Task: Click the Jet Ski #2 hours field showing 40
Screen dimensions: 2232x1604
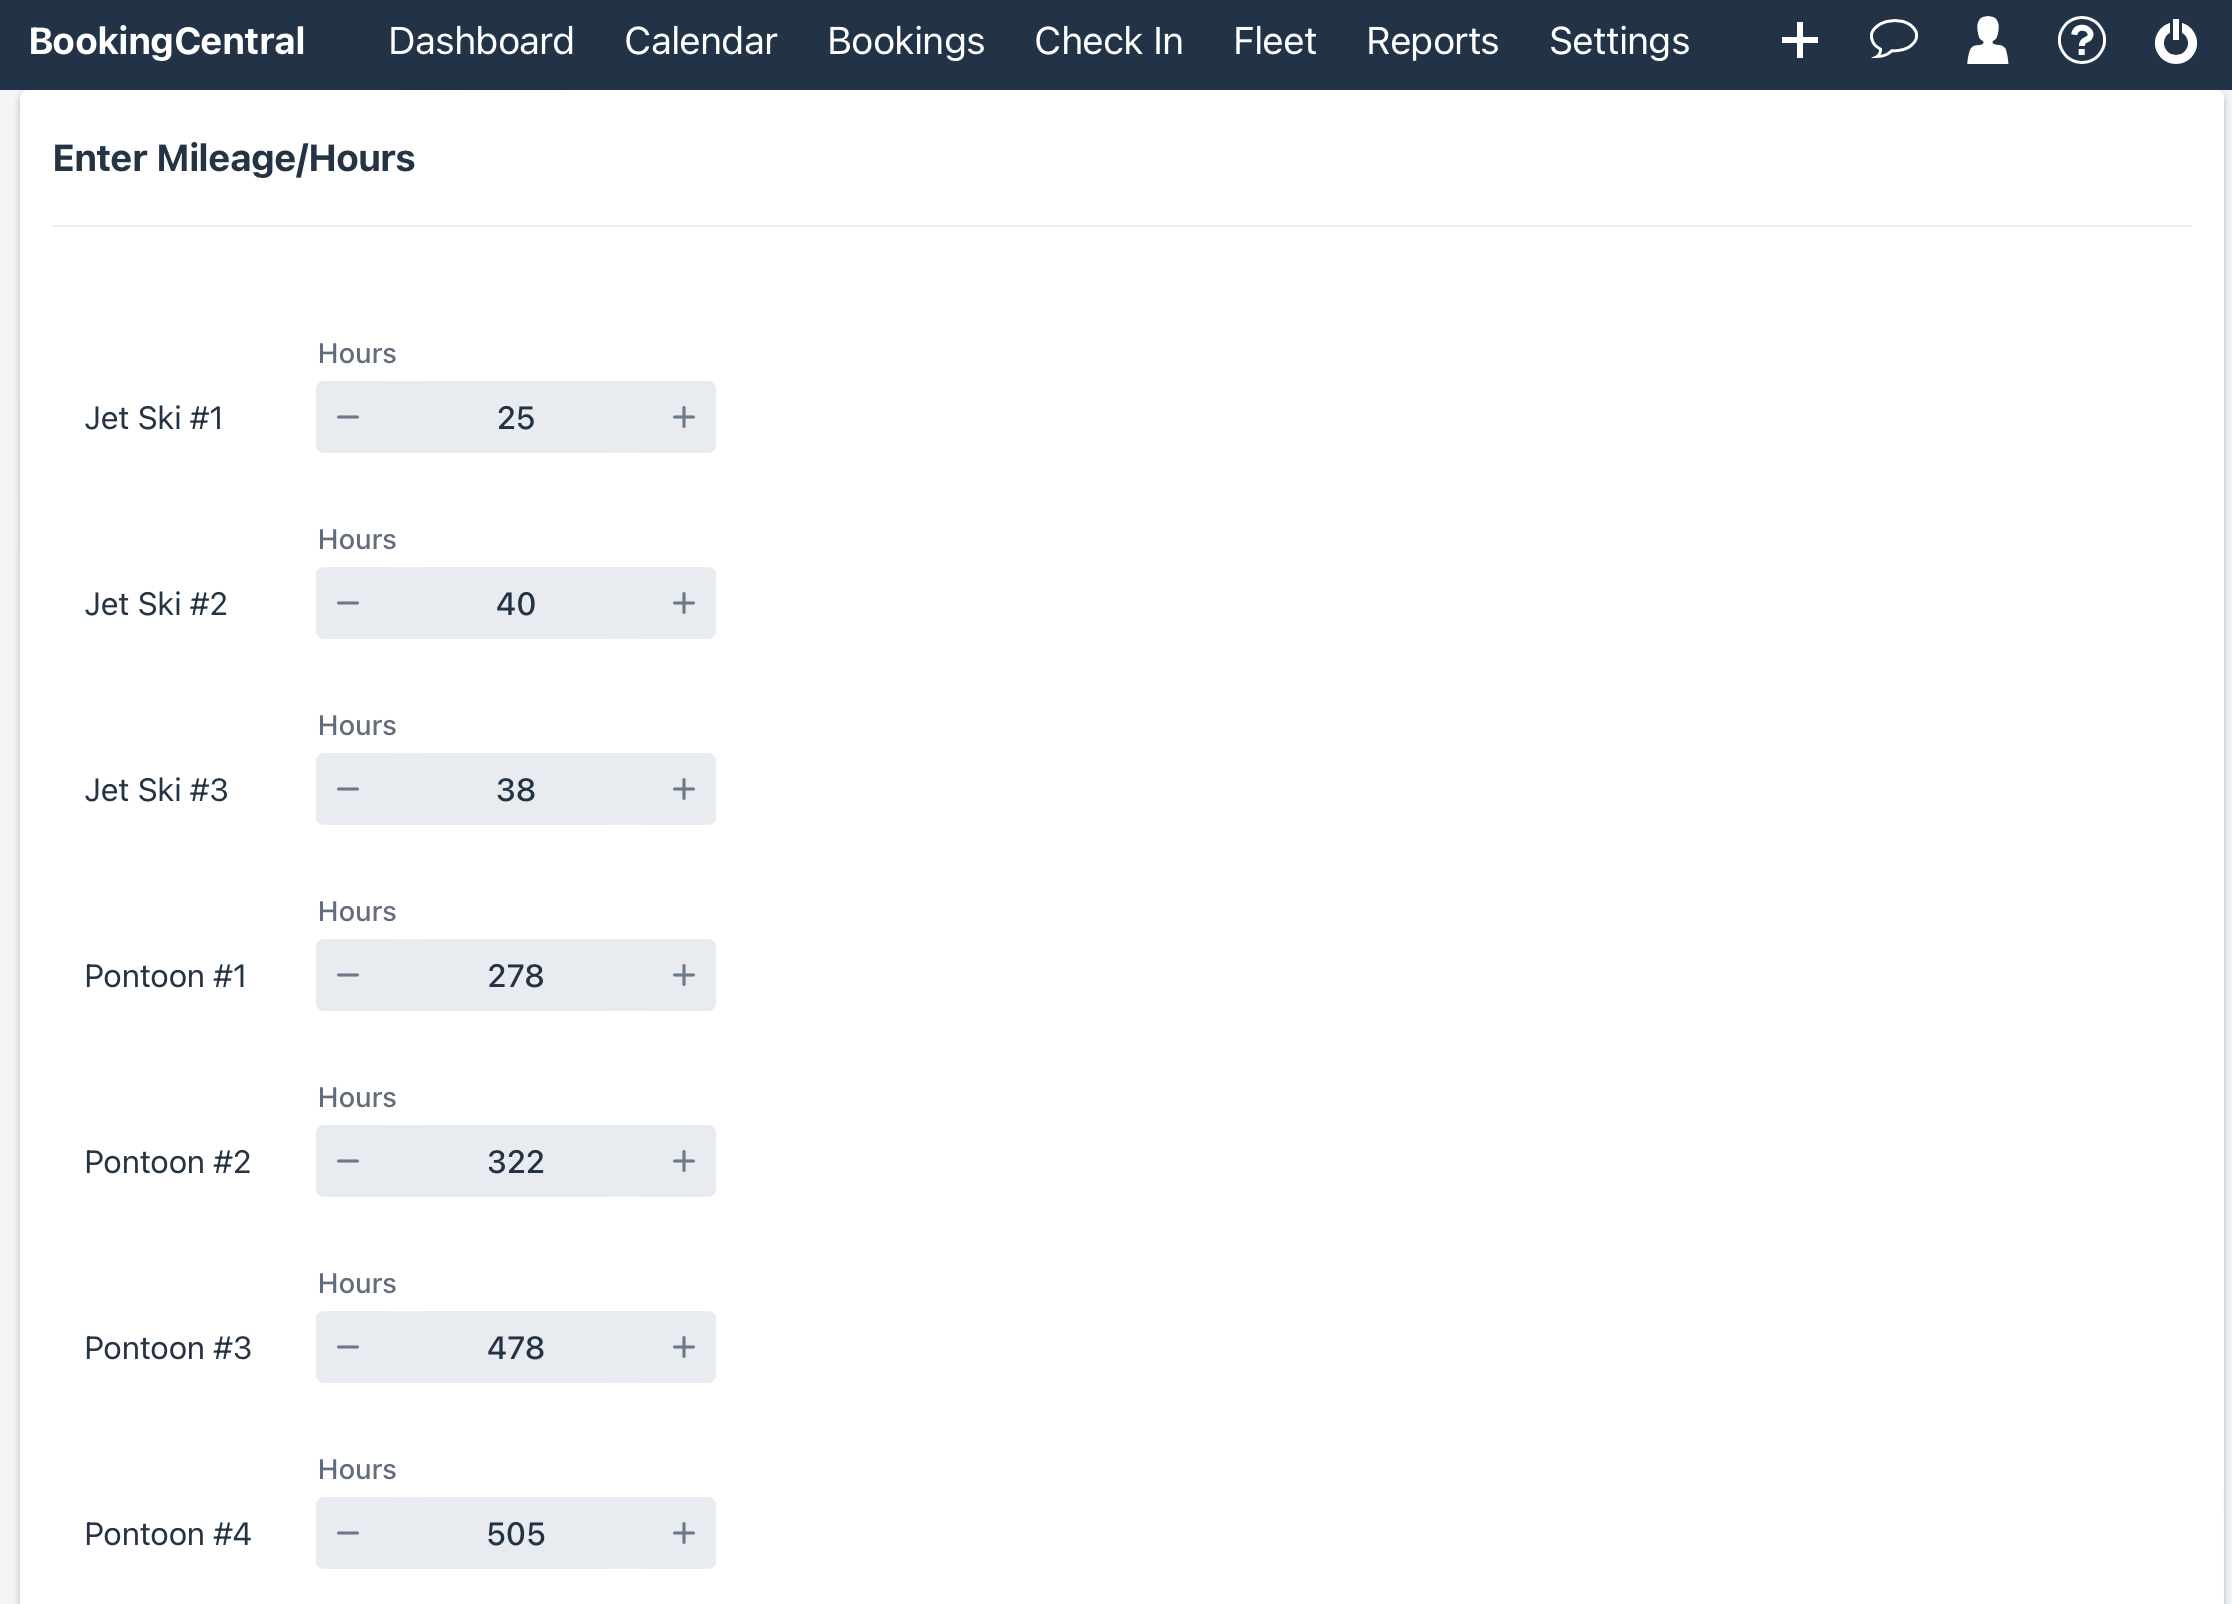Action: pos(516,603)
